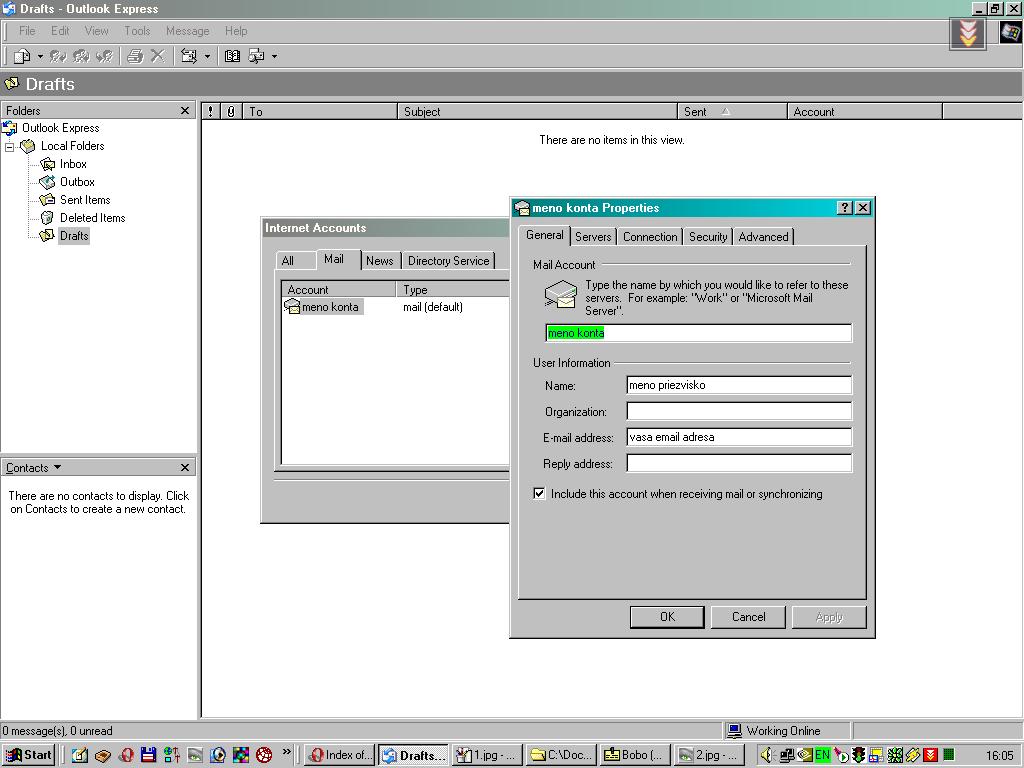
Task: Click the E-mail address input field
Action: pos(738,437)
